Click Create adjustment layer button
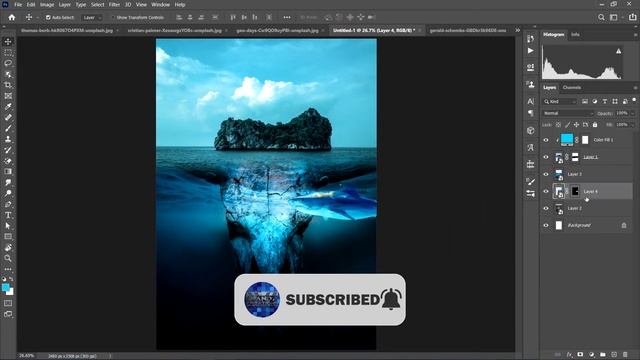640x360 pixels. pyautogui.click(x=591, y=355)
